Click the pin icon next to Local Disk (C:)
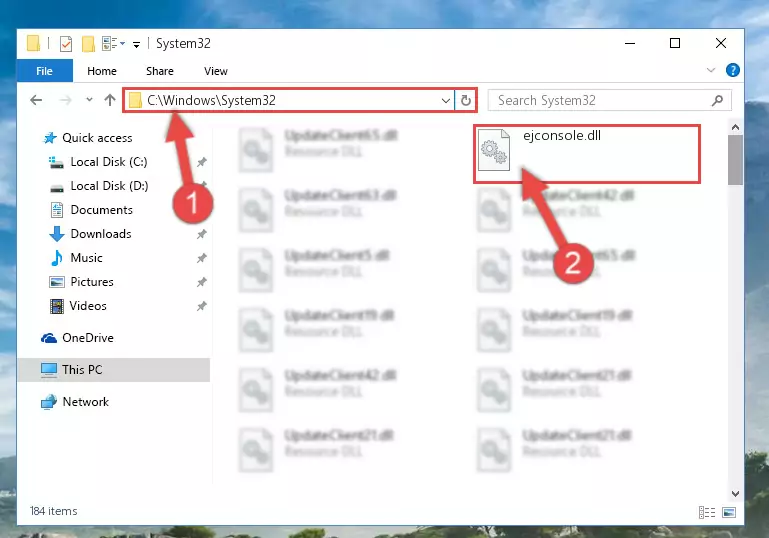This screenshot has width=769, height=538. (202, 162)
